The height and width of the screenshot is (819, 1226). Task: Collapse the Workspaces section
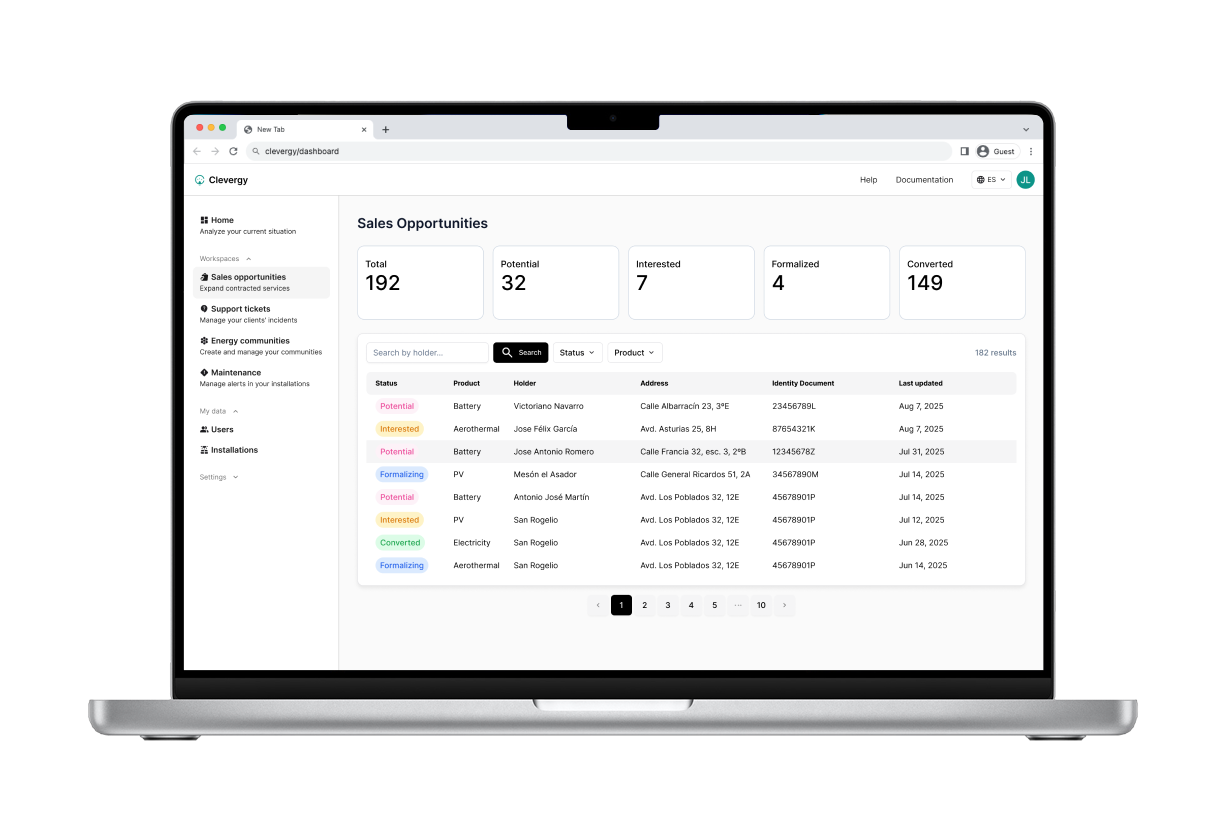click(226, 259)
